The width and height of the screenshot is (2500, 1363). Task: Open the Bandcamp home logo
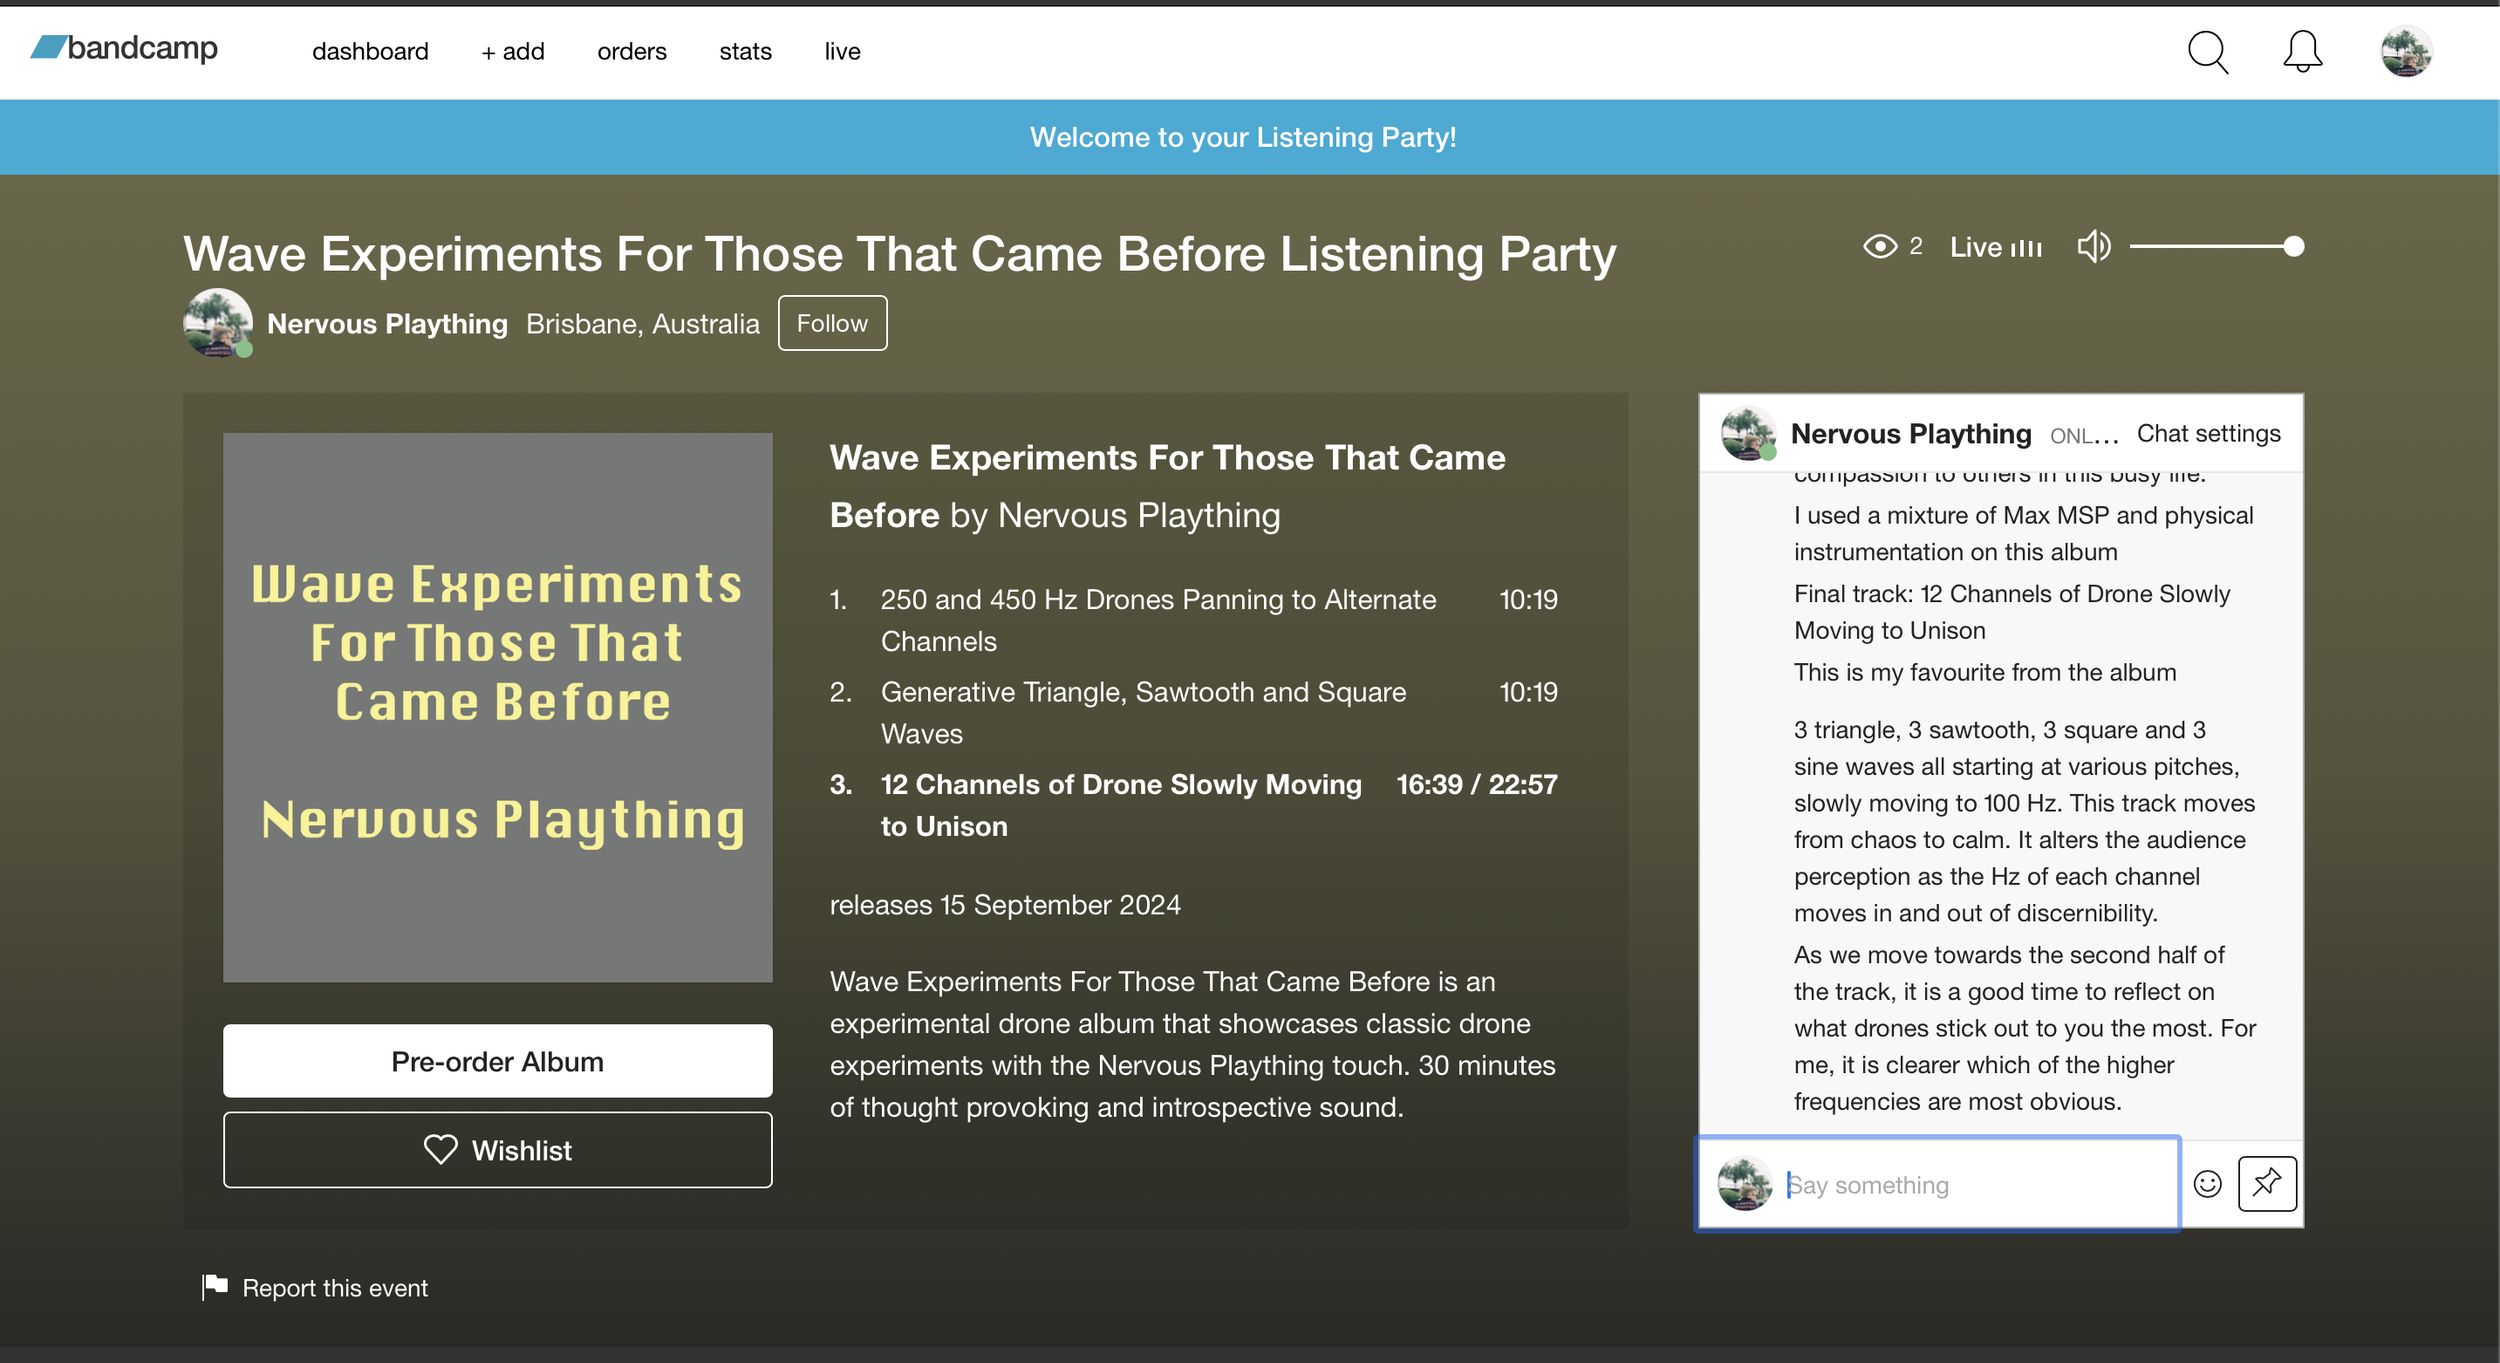coord(124,48)
